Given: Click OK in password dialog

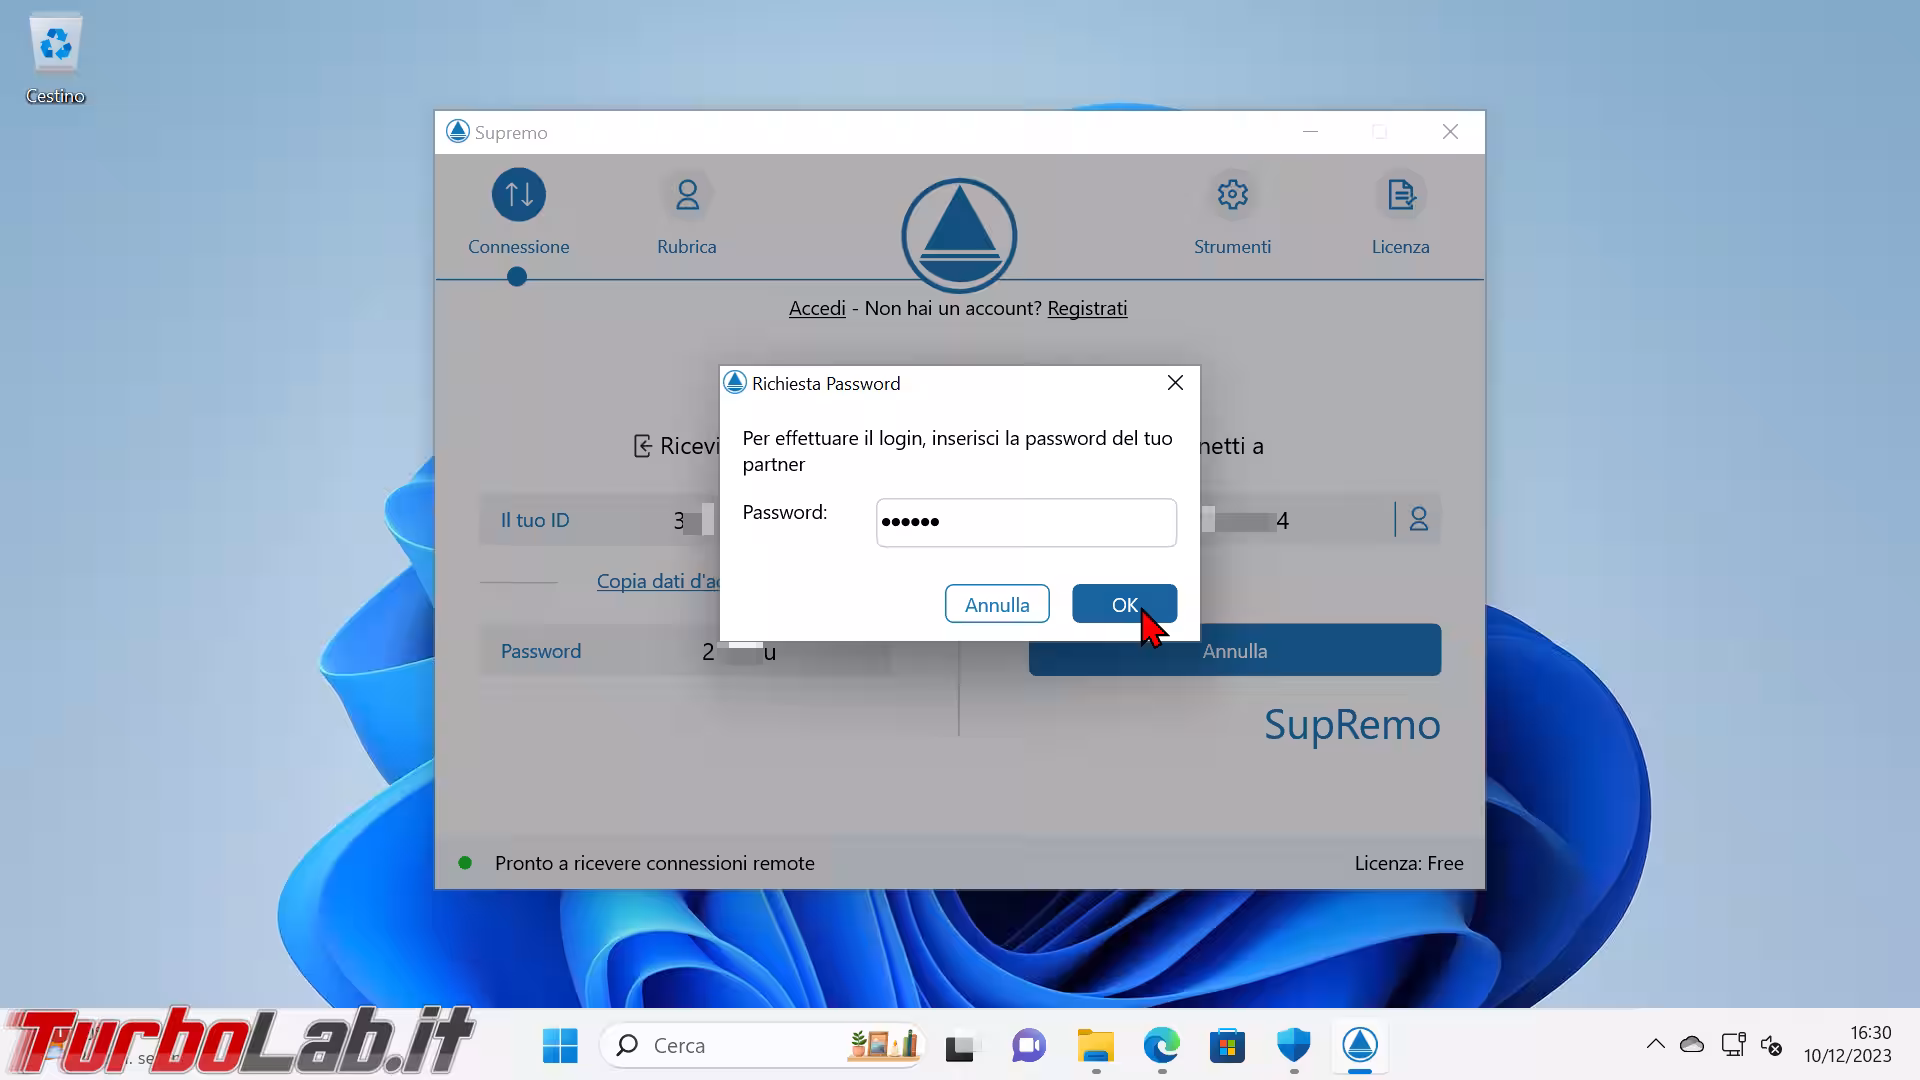Looking at the screenshot, I should pyautogui.click(x=1123, y=604).
